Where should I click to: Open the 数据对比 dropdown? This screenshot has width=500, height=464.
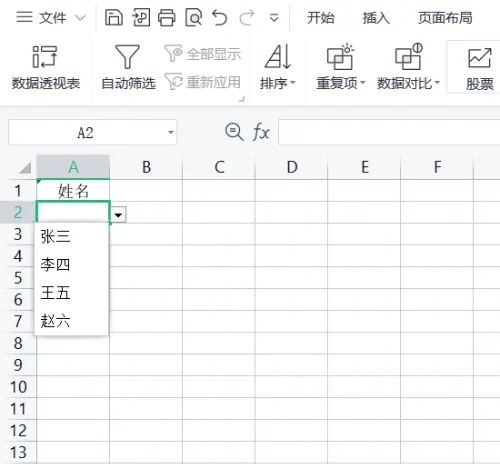[408, 68]
